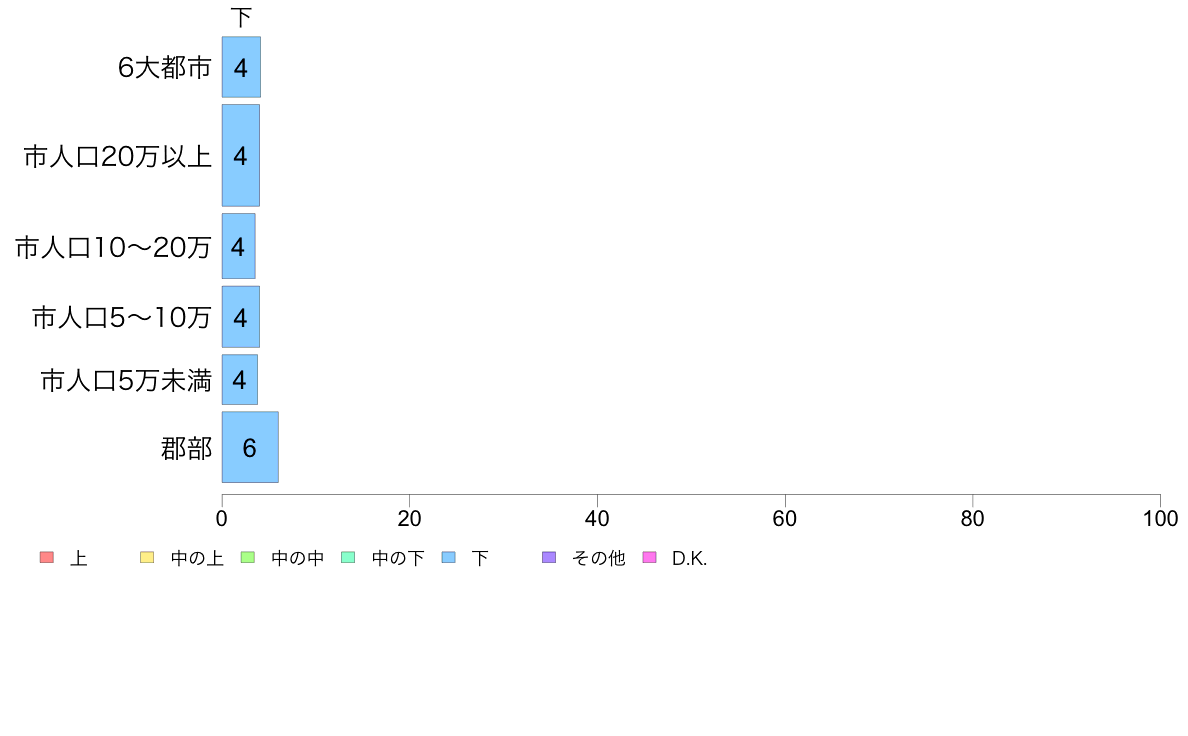Click the 6大都市 category label
Viewport: 1188px width, 736px height.
tap(164, 67)
